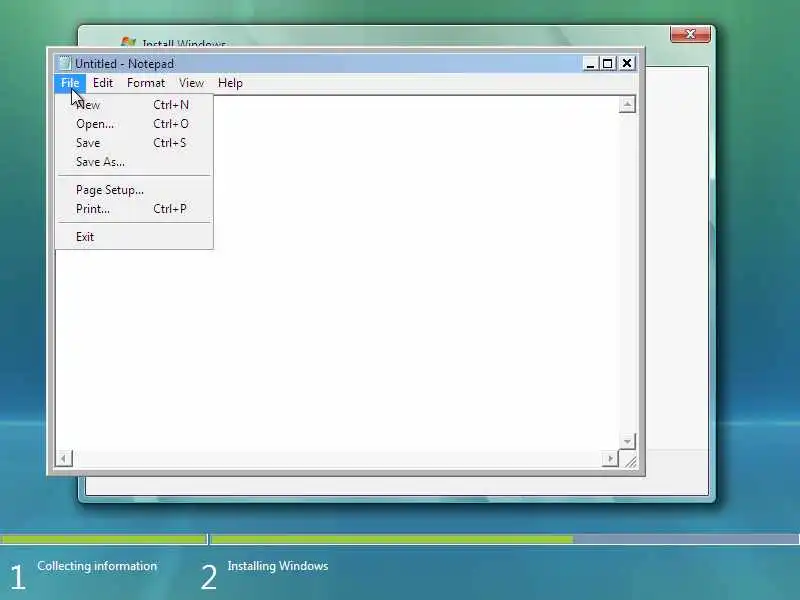Click the horizontal scrollbar right arrow
800x600 pixels.
610,458
